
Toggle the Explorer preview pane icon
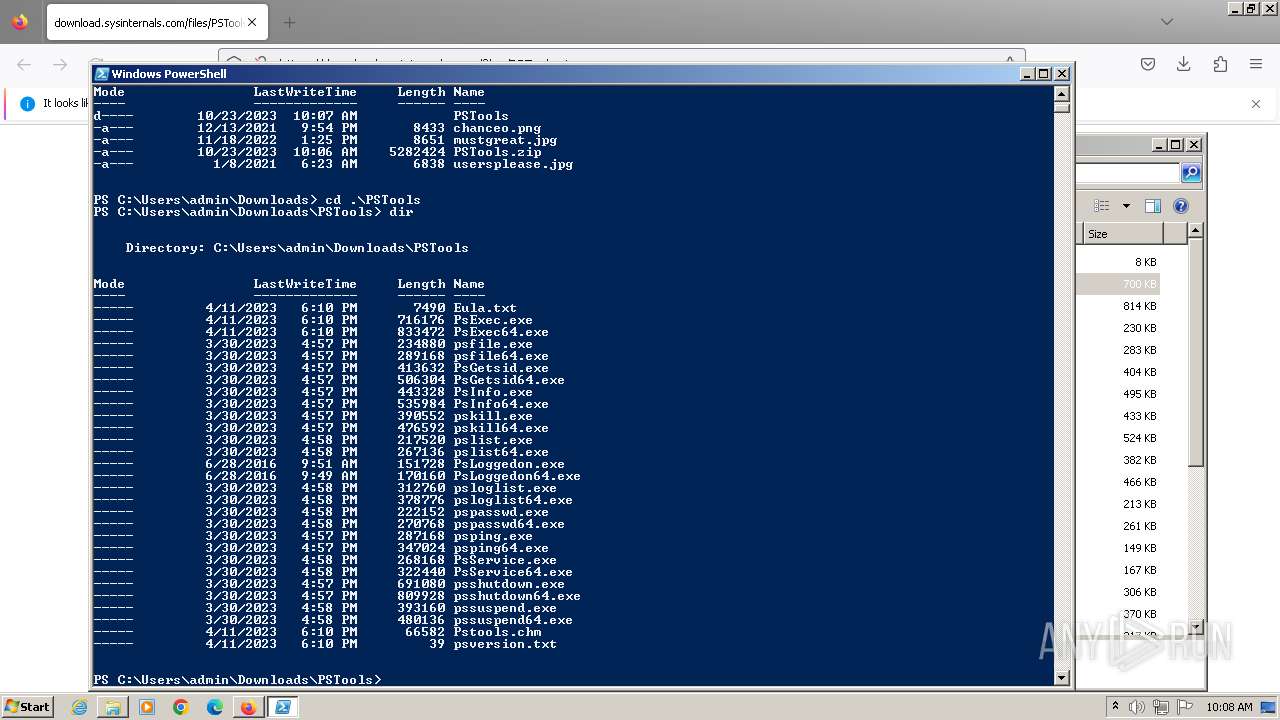1153,206
